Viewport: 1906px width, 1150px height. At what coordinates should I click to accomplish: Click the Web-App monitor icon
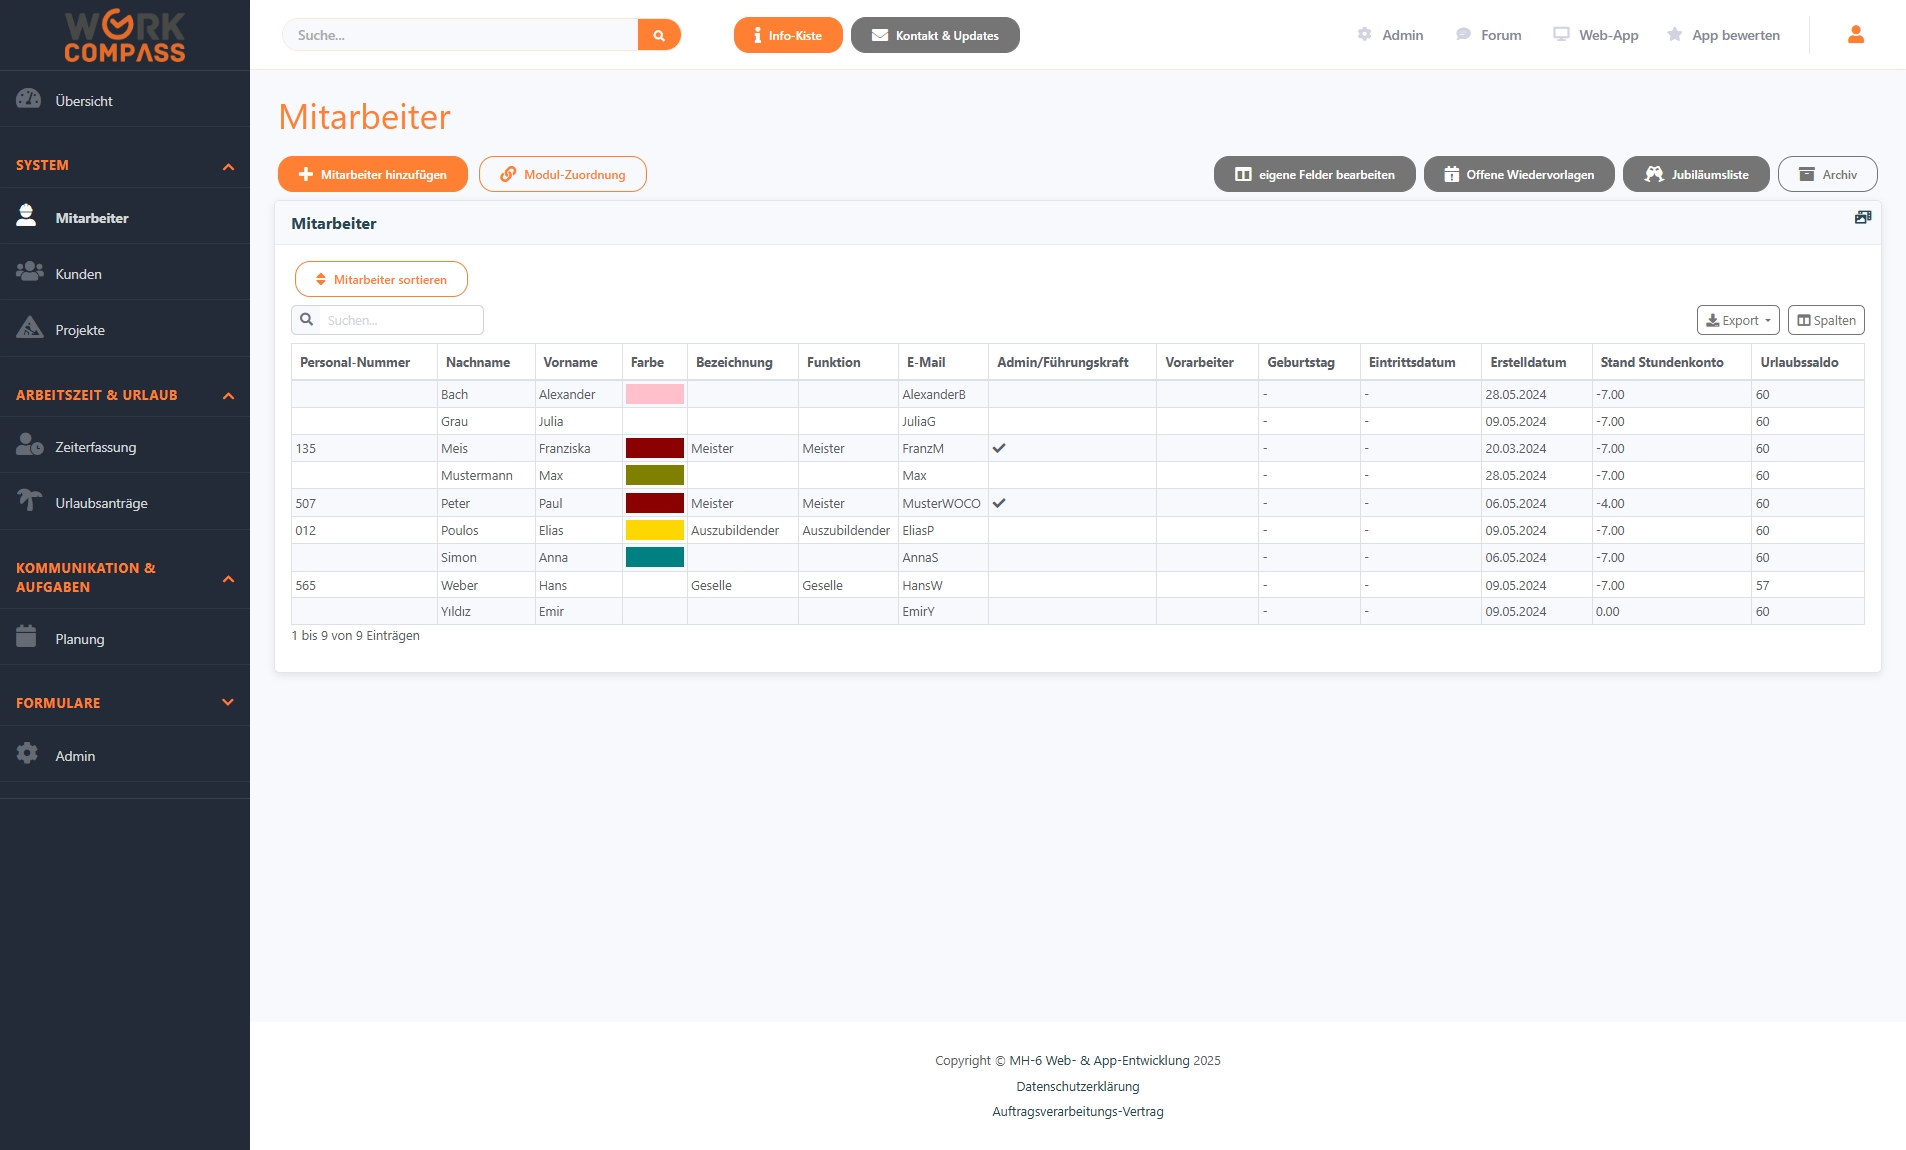[1560, 33]
